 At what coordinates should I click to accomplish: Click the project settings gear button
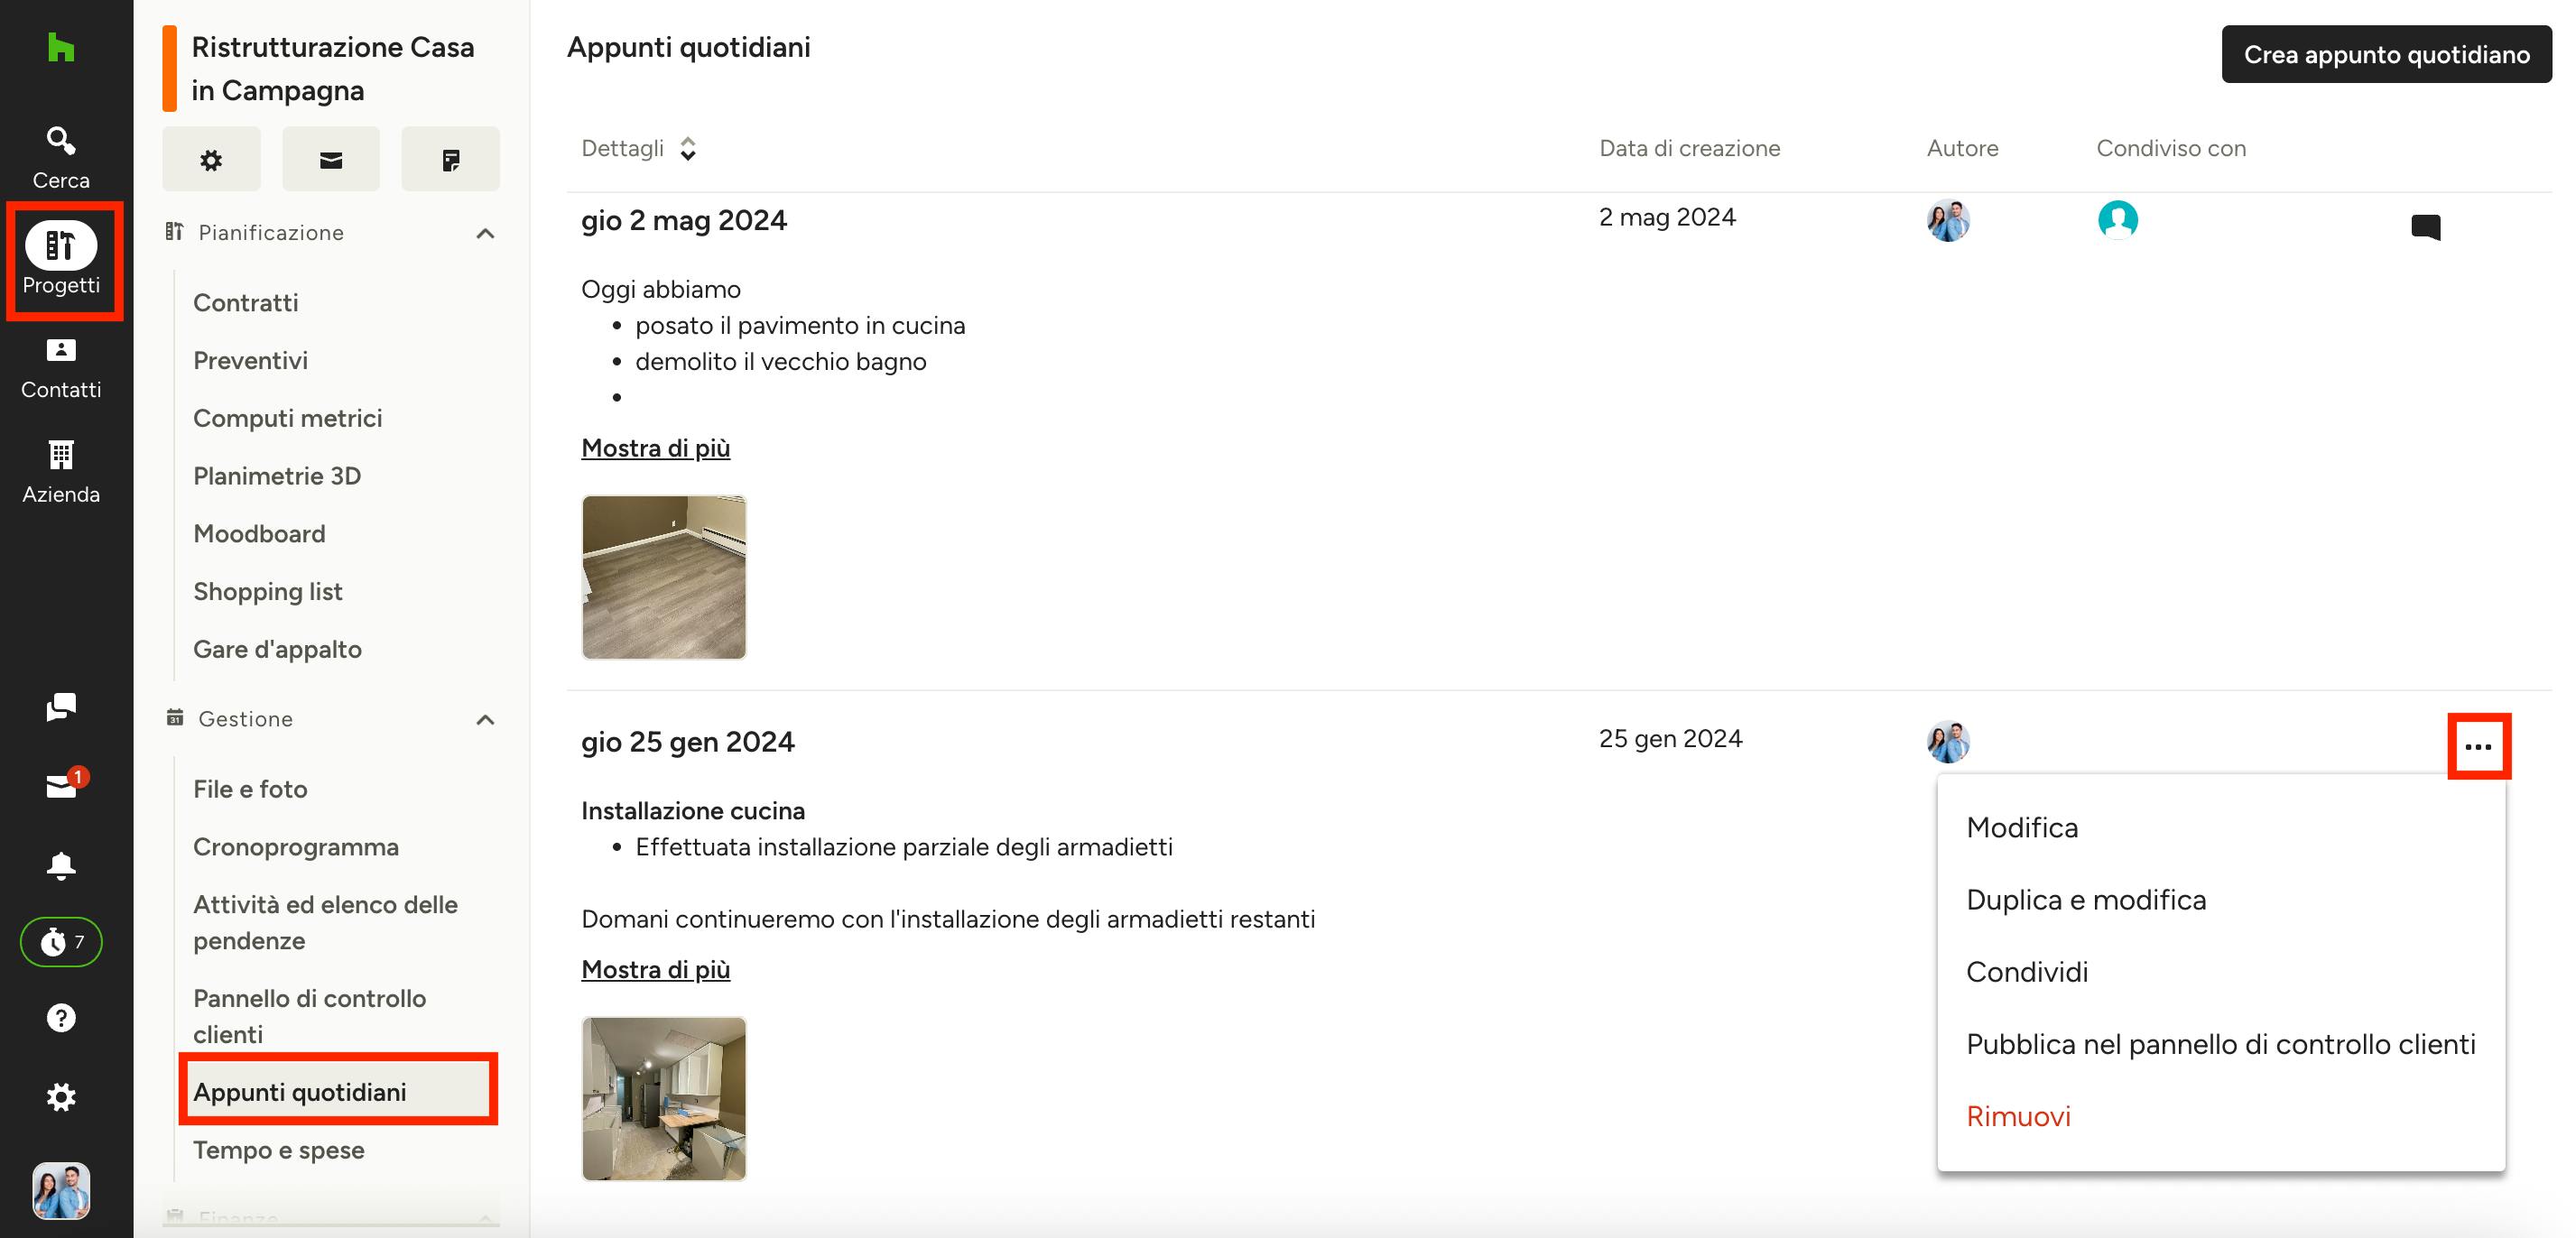211,159
